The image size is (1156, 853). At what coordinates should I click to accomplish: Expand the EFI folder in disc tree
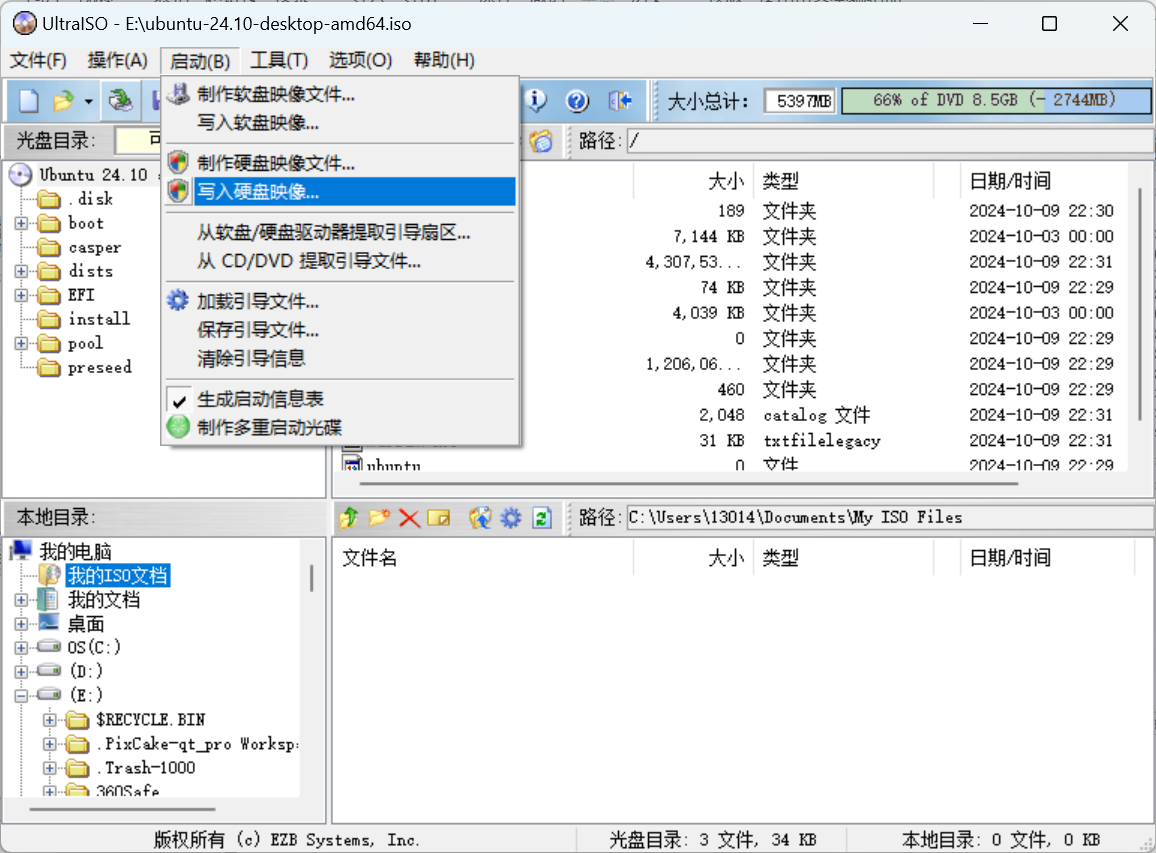[21, 295]
